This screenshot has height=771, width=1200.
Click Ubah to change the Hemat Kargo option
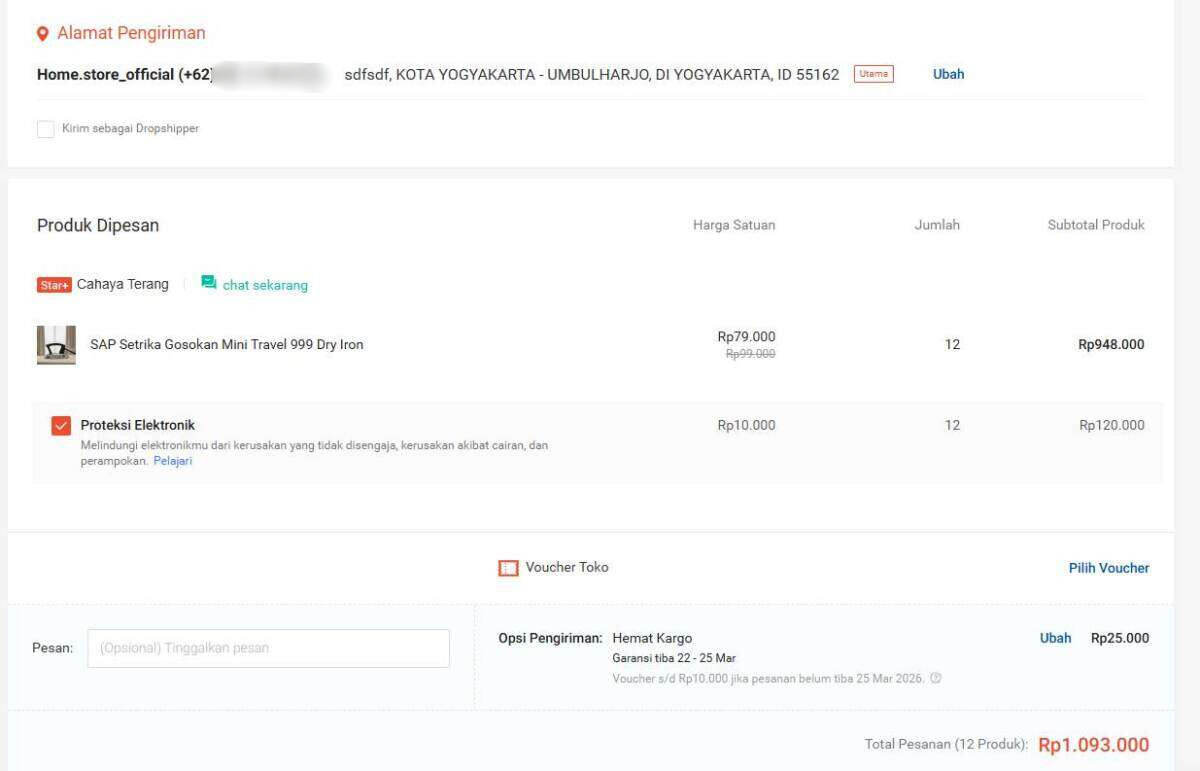1055,638
